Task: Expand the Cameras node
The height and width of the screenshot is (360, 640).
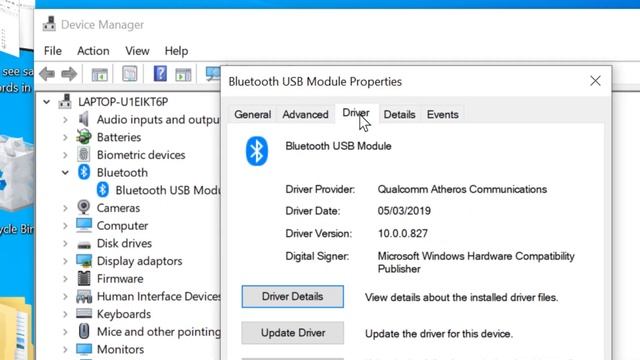Action: 65,208
